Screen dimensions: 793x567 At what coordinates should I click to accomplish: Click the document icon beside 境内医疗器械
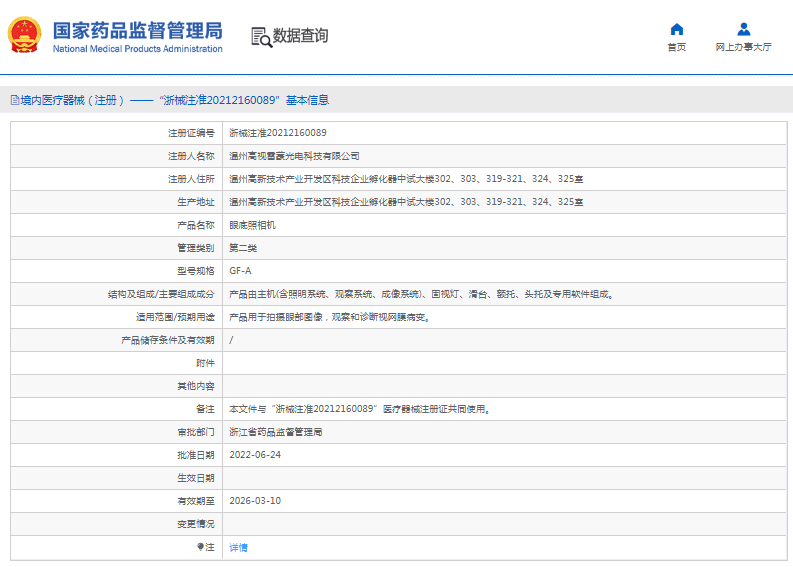point(14,100)
